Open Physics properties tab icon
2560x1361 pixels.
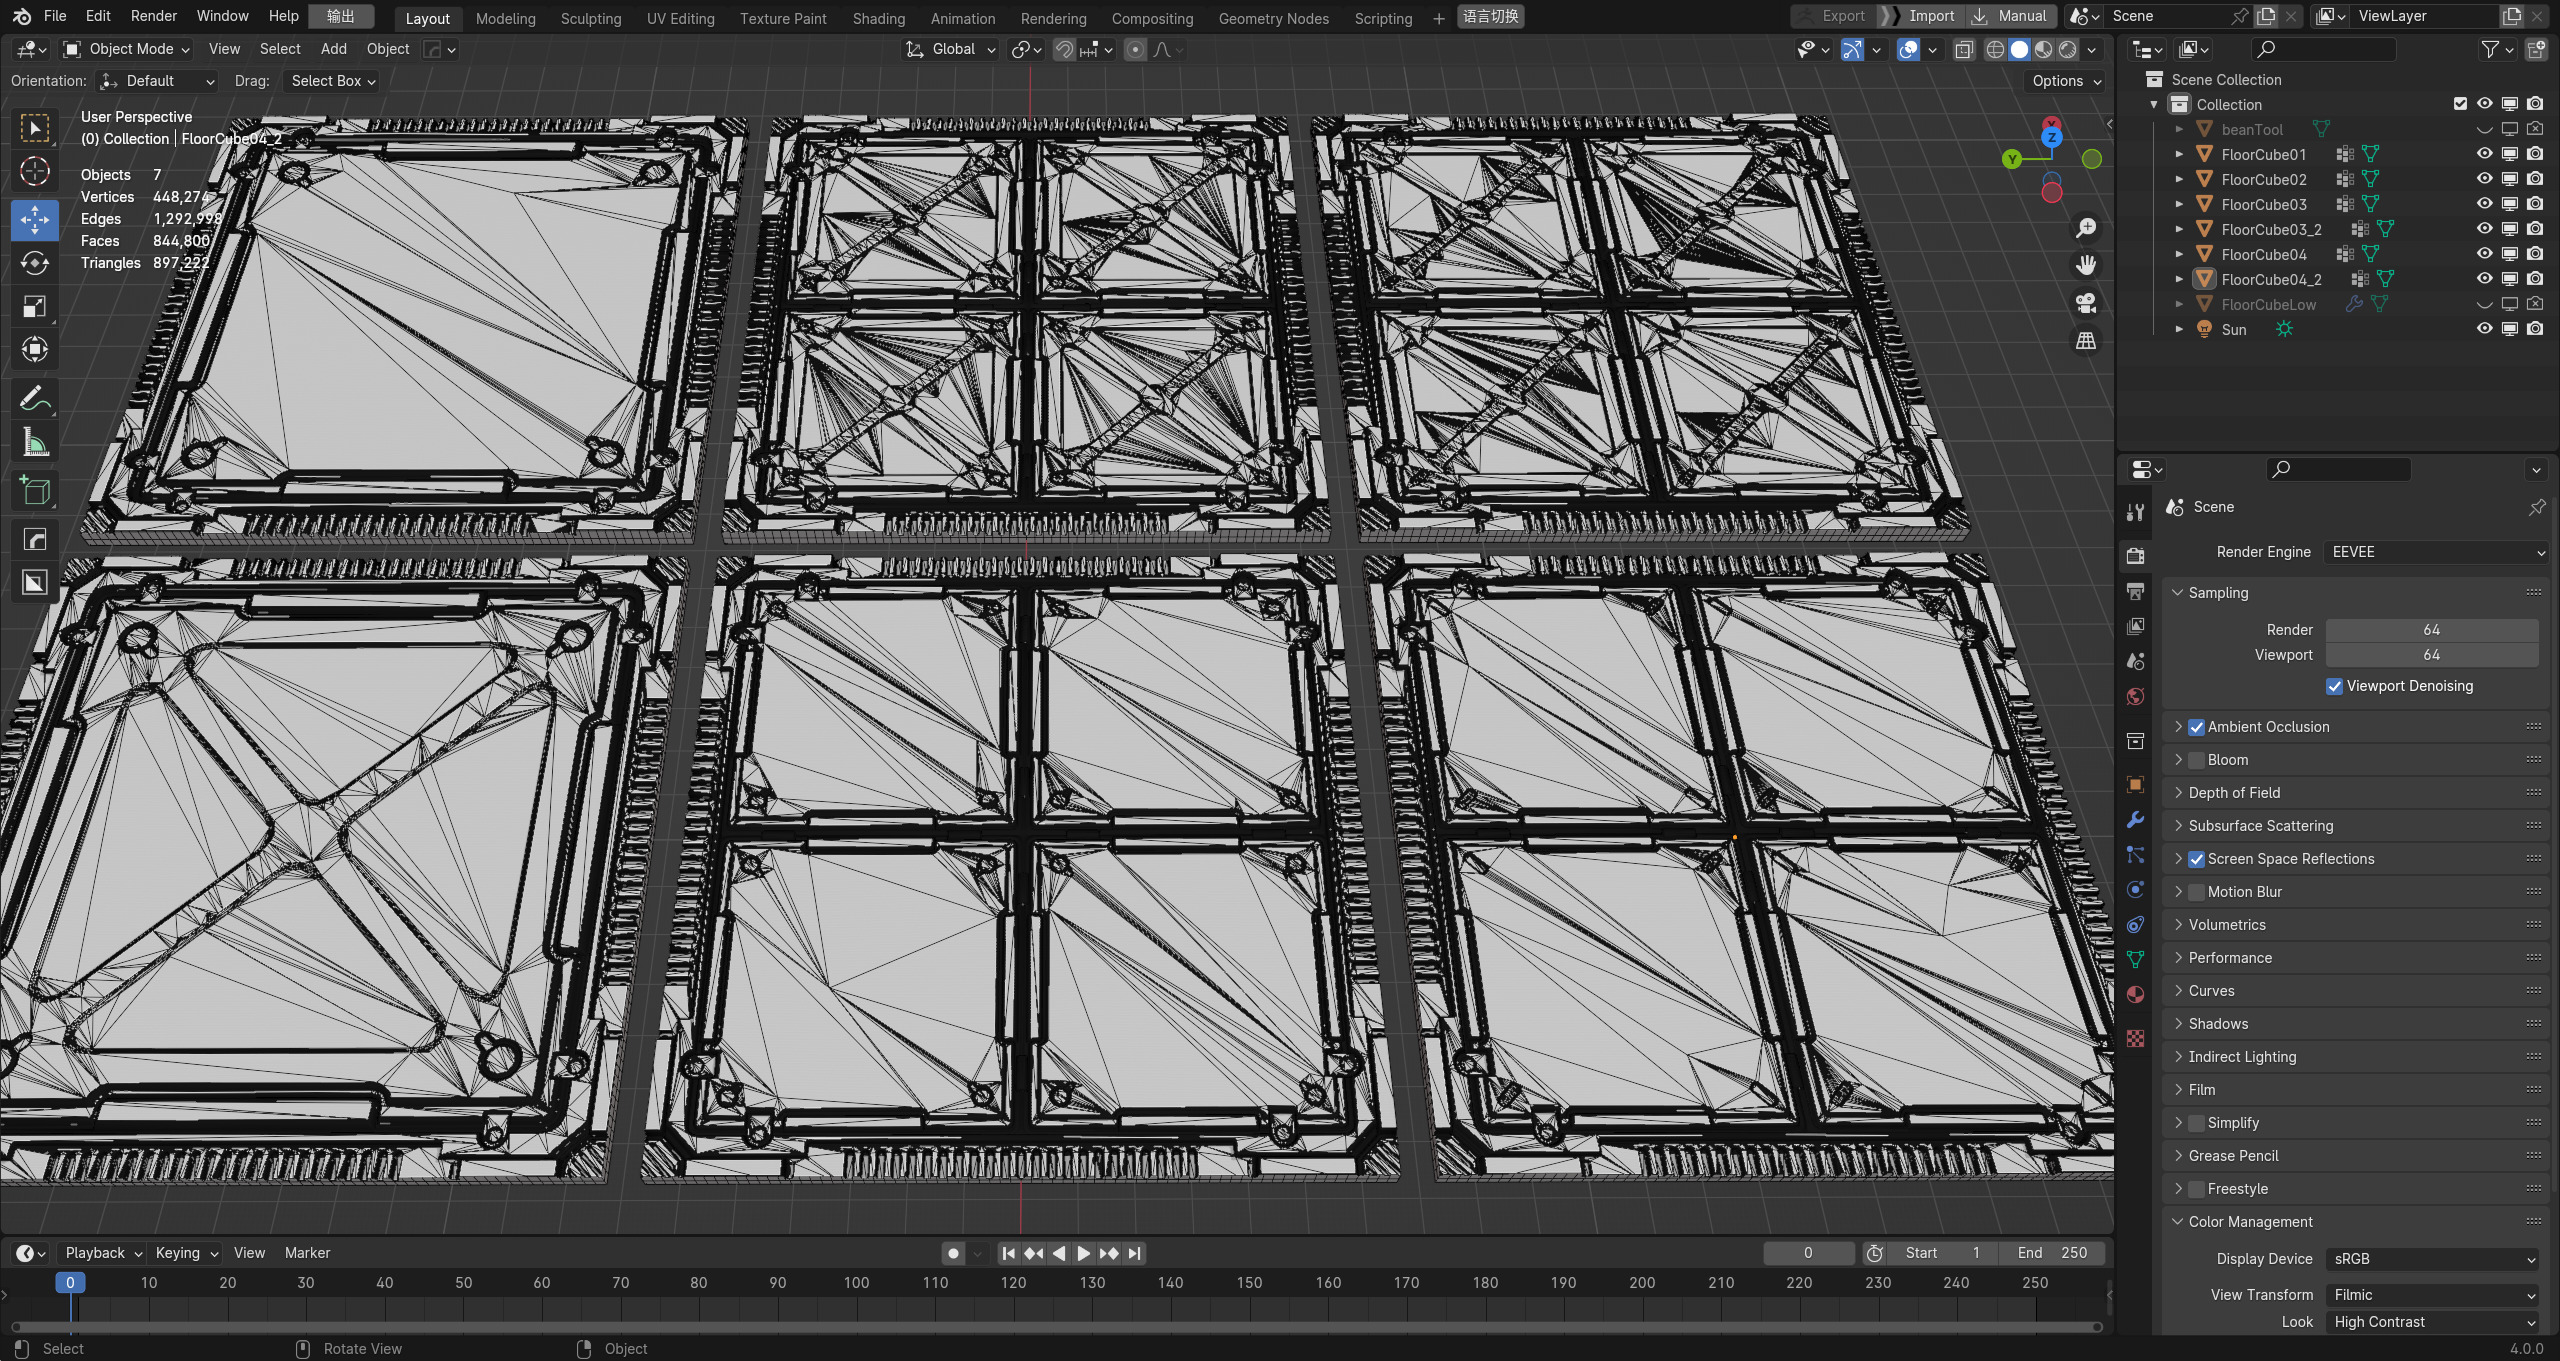tap(2136, 890)
